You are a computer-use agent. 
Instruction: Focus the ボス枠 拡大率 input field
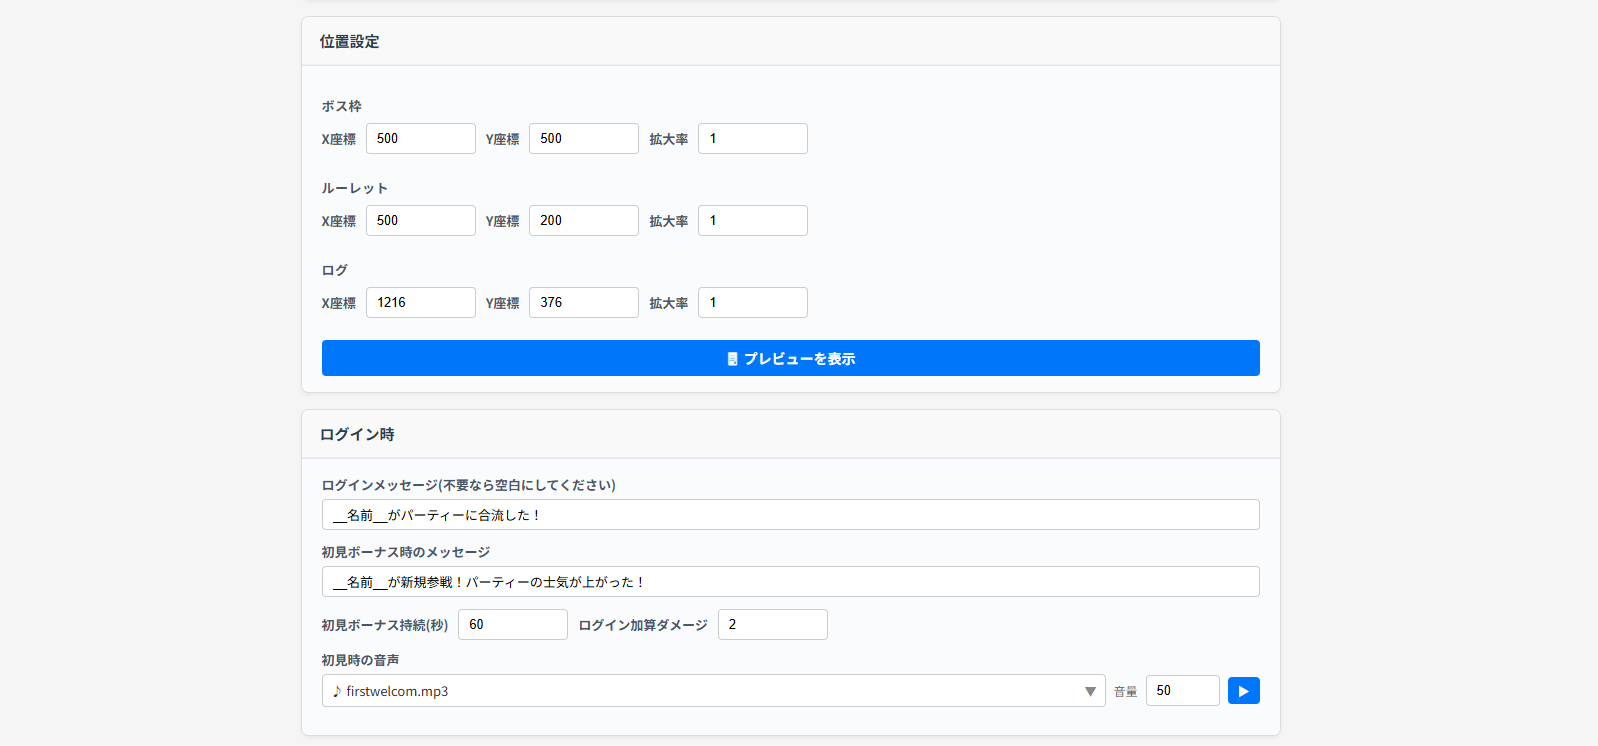pos(752,139)
